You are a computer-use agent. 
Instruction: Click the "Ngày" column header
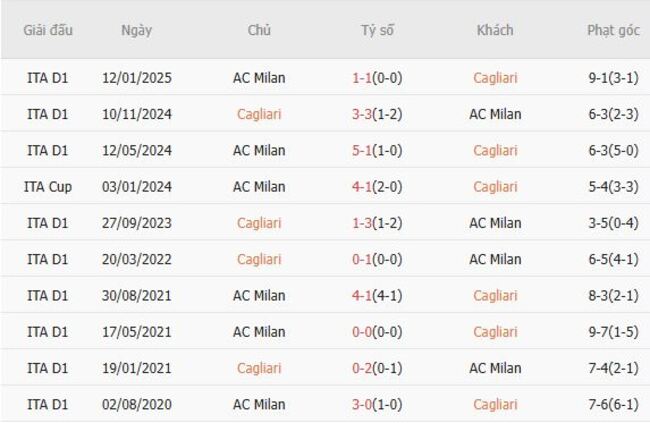137,30
